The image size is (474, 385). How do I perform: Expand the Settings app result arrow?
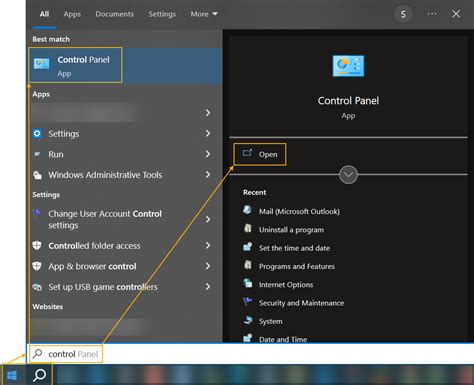[x=208, y=134]
